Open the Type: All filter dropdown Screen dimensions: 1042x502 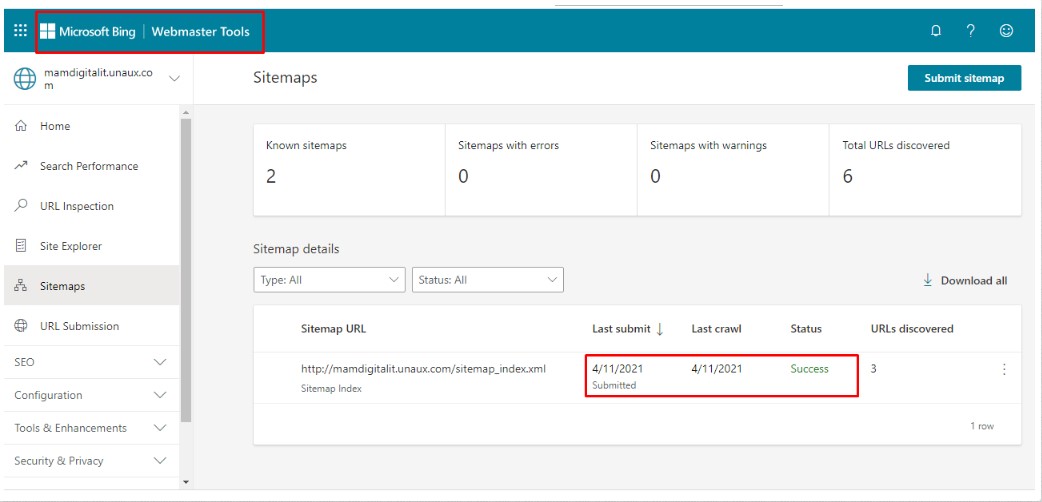[329, 280]
